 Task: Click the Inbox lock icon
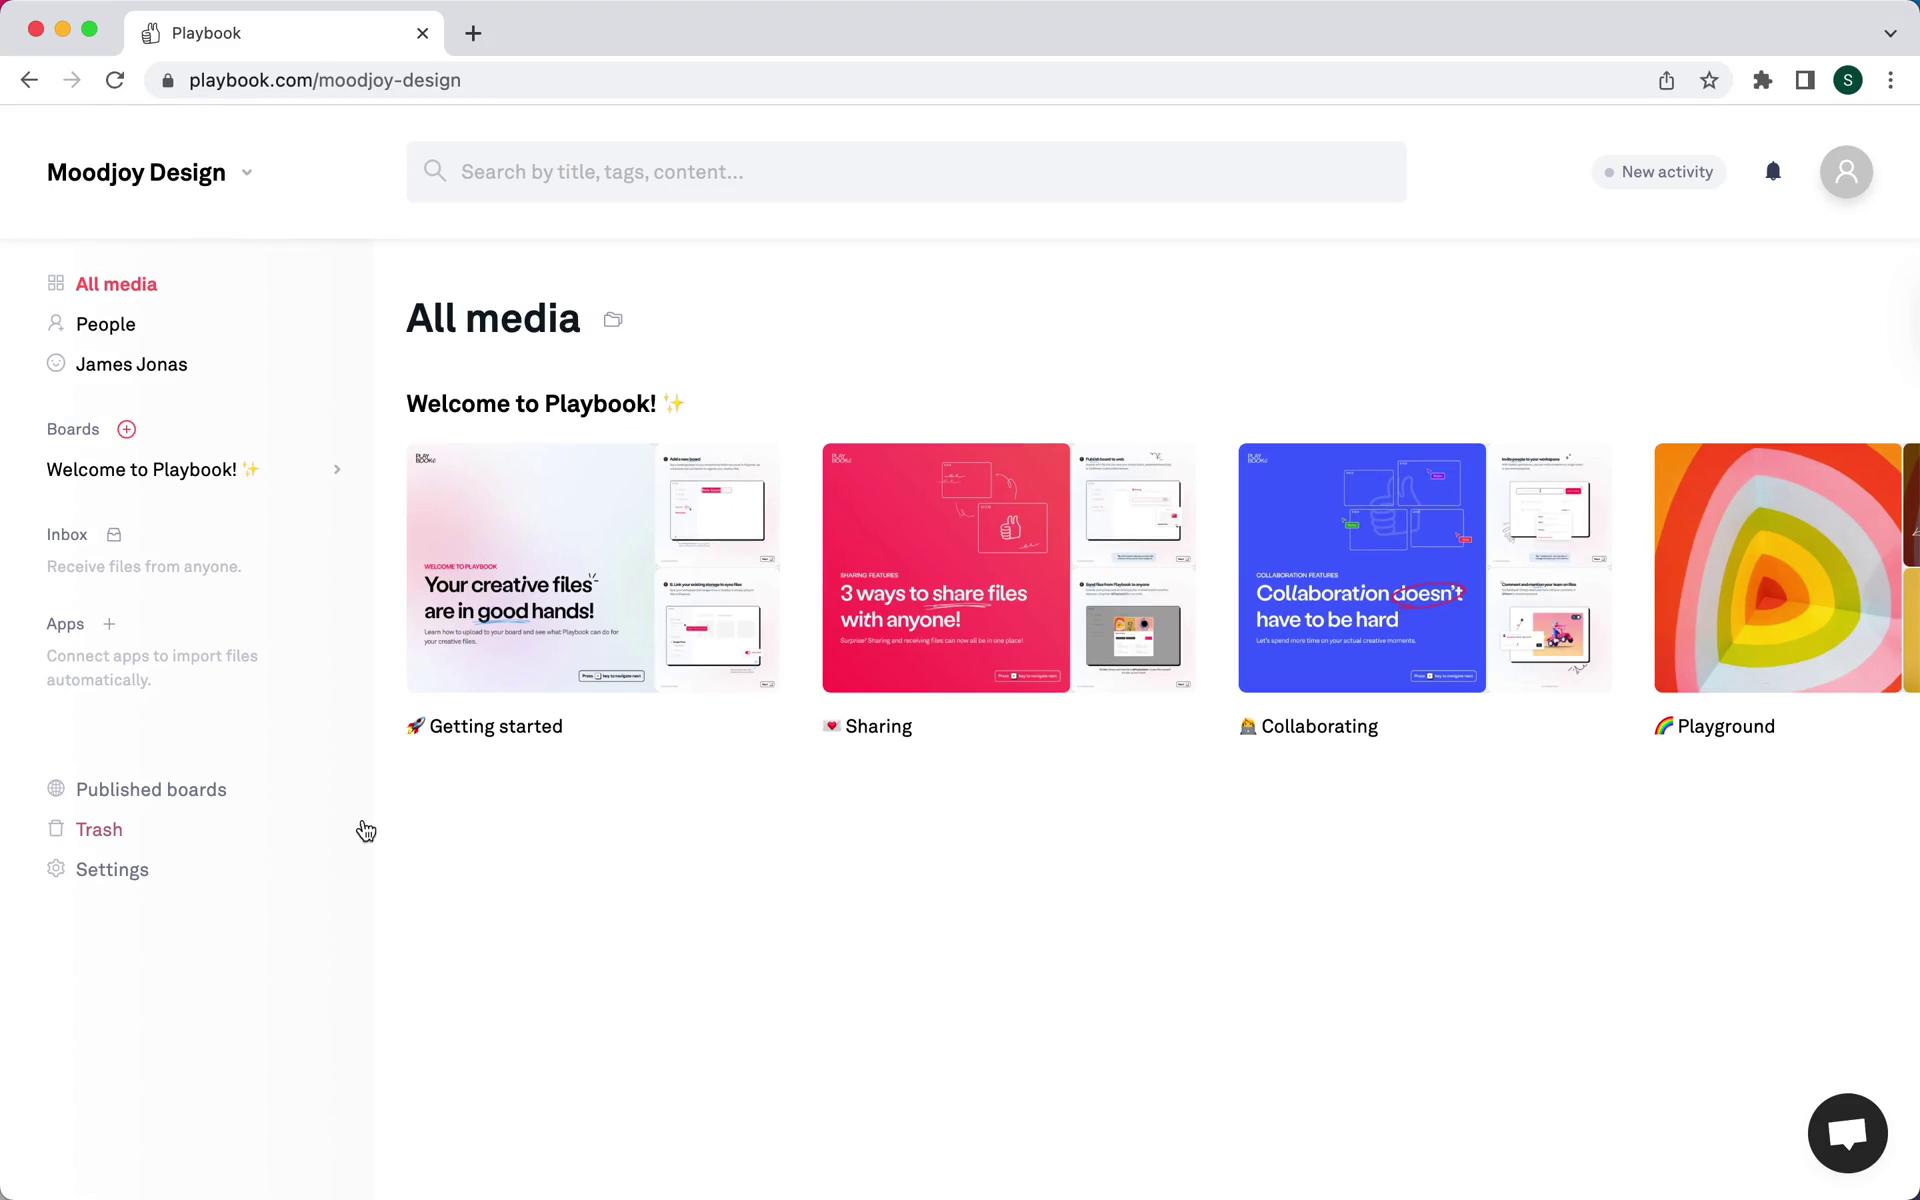click(113, 534)
